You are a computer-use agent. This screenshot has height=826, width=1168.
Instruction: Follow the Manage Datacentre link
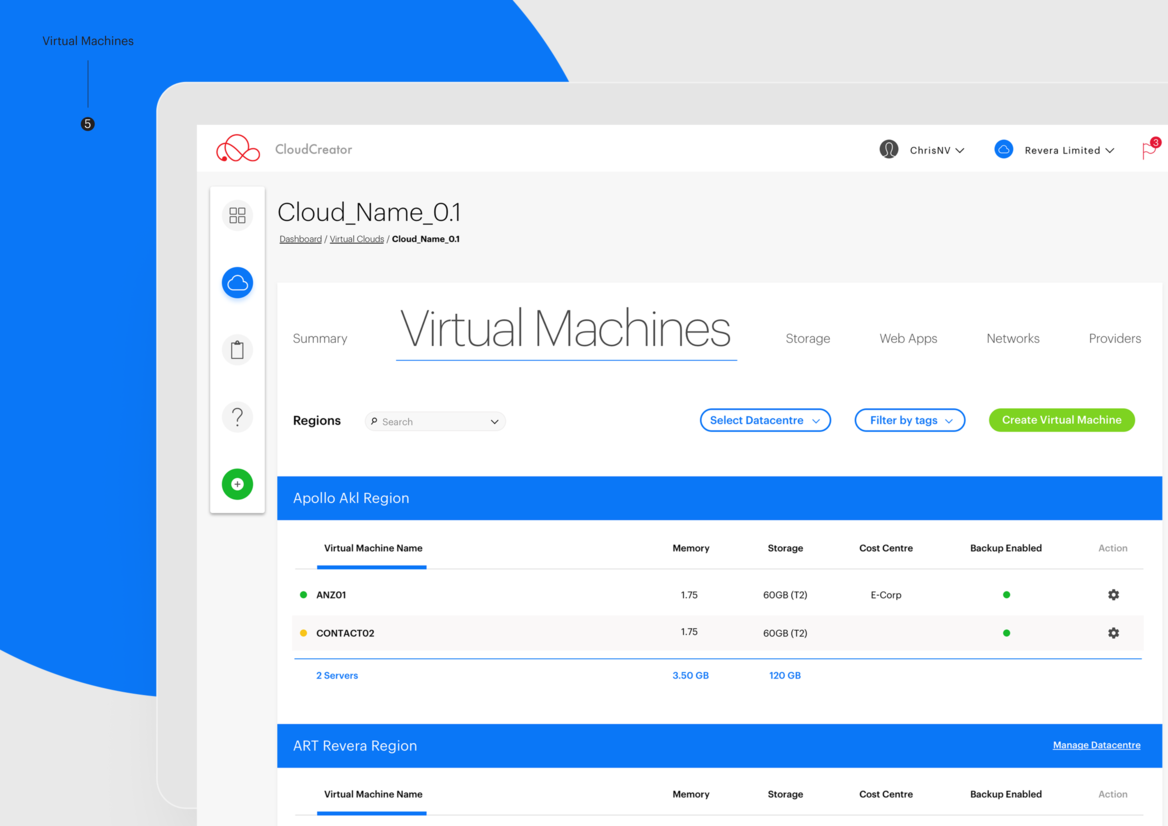coord(1096,745)
